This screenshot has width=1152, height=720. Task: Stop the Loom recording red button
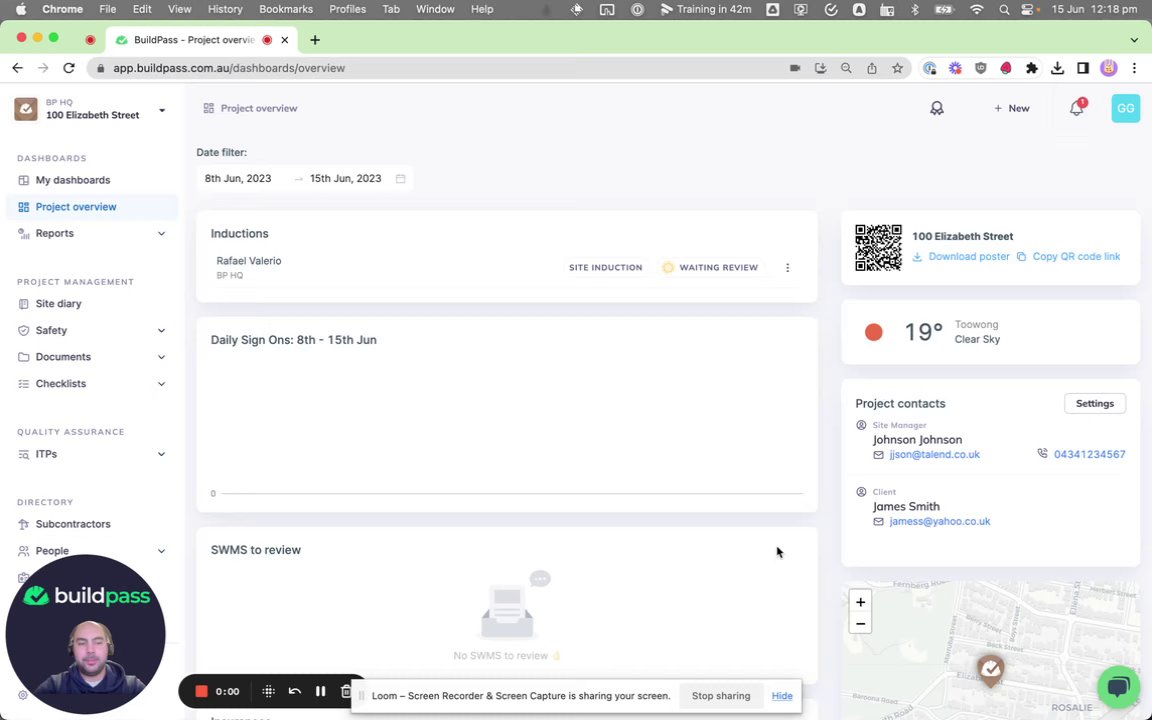pos(201,691)
